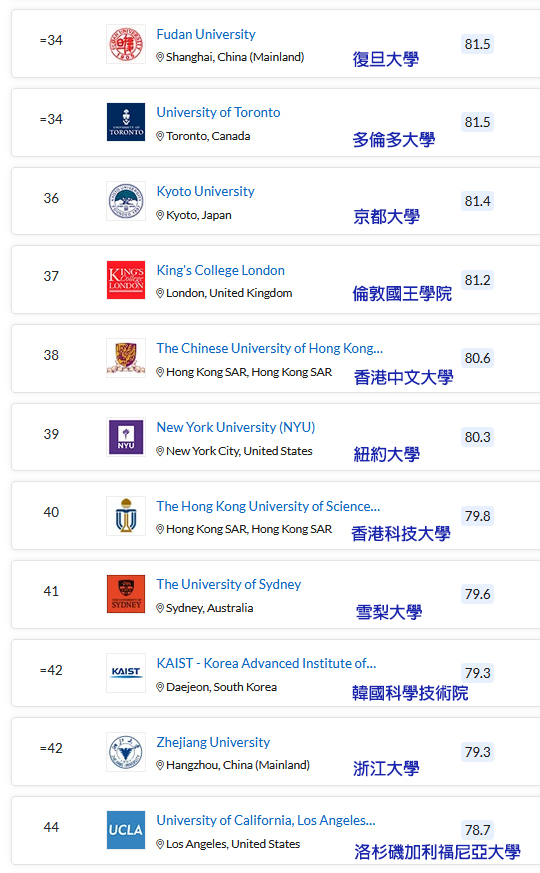Click the NYU purple torch logo
Image resolution: width=540 pixels, height=873 pixels.
click(x=126, y=437)
